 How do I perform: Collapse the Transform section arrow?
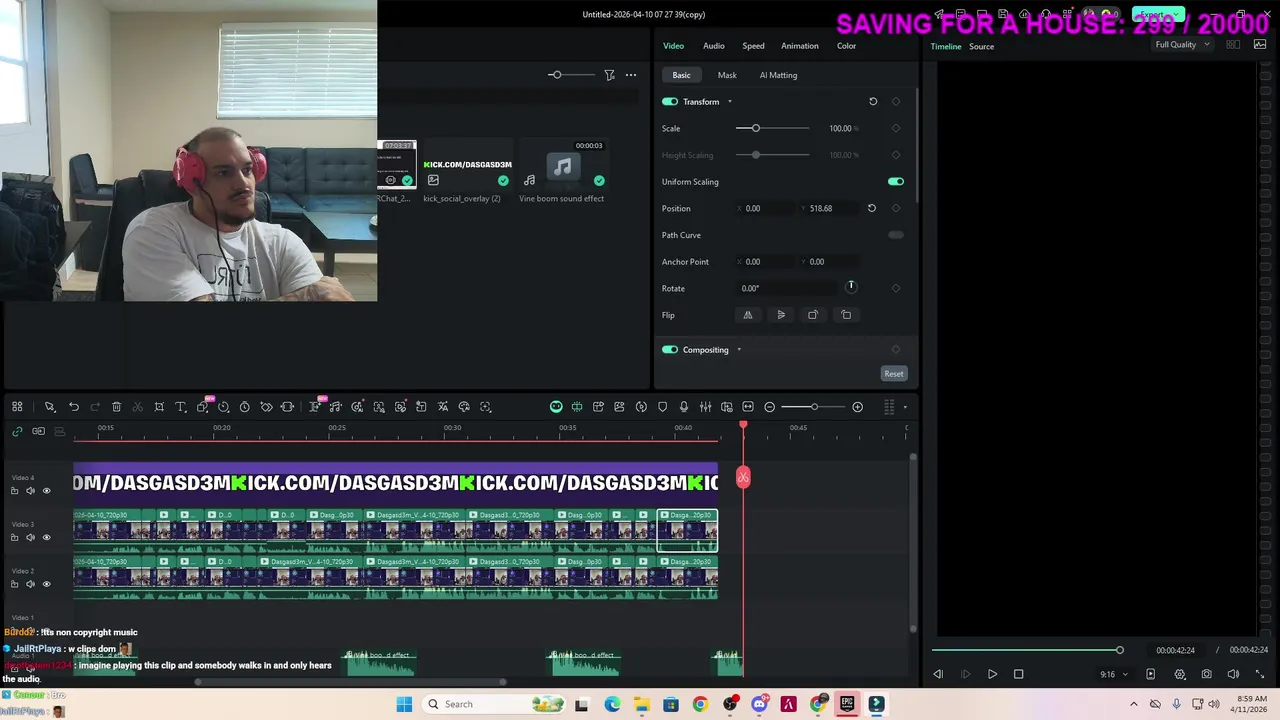[x=729, y=102]
